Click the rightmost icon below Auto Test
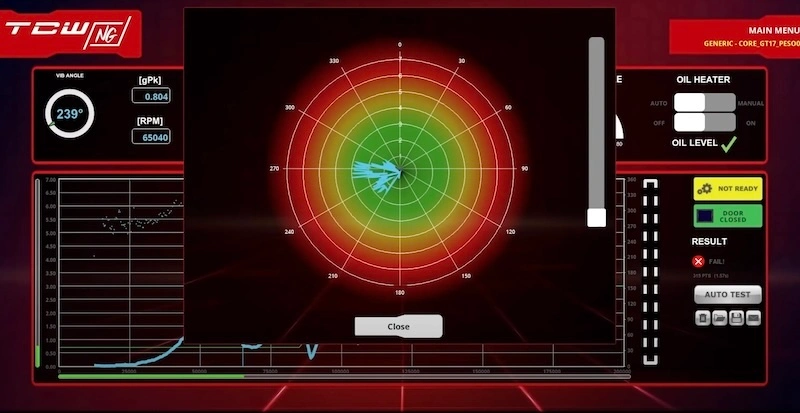Screen dimensions: 800x413 754,317
